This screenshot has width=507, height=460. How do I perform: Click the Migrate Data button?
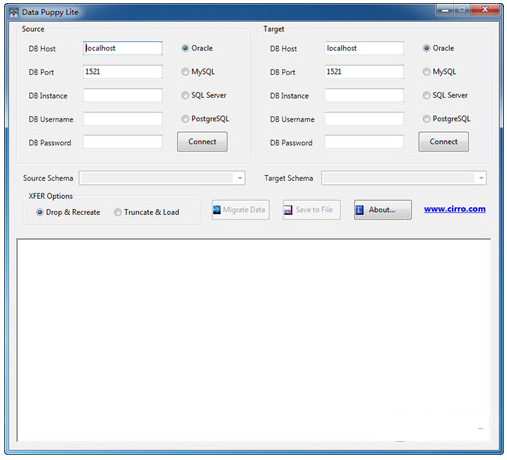coord(240,210)
